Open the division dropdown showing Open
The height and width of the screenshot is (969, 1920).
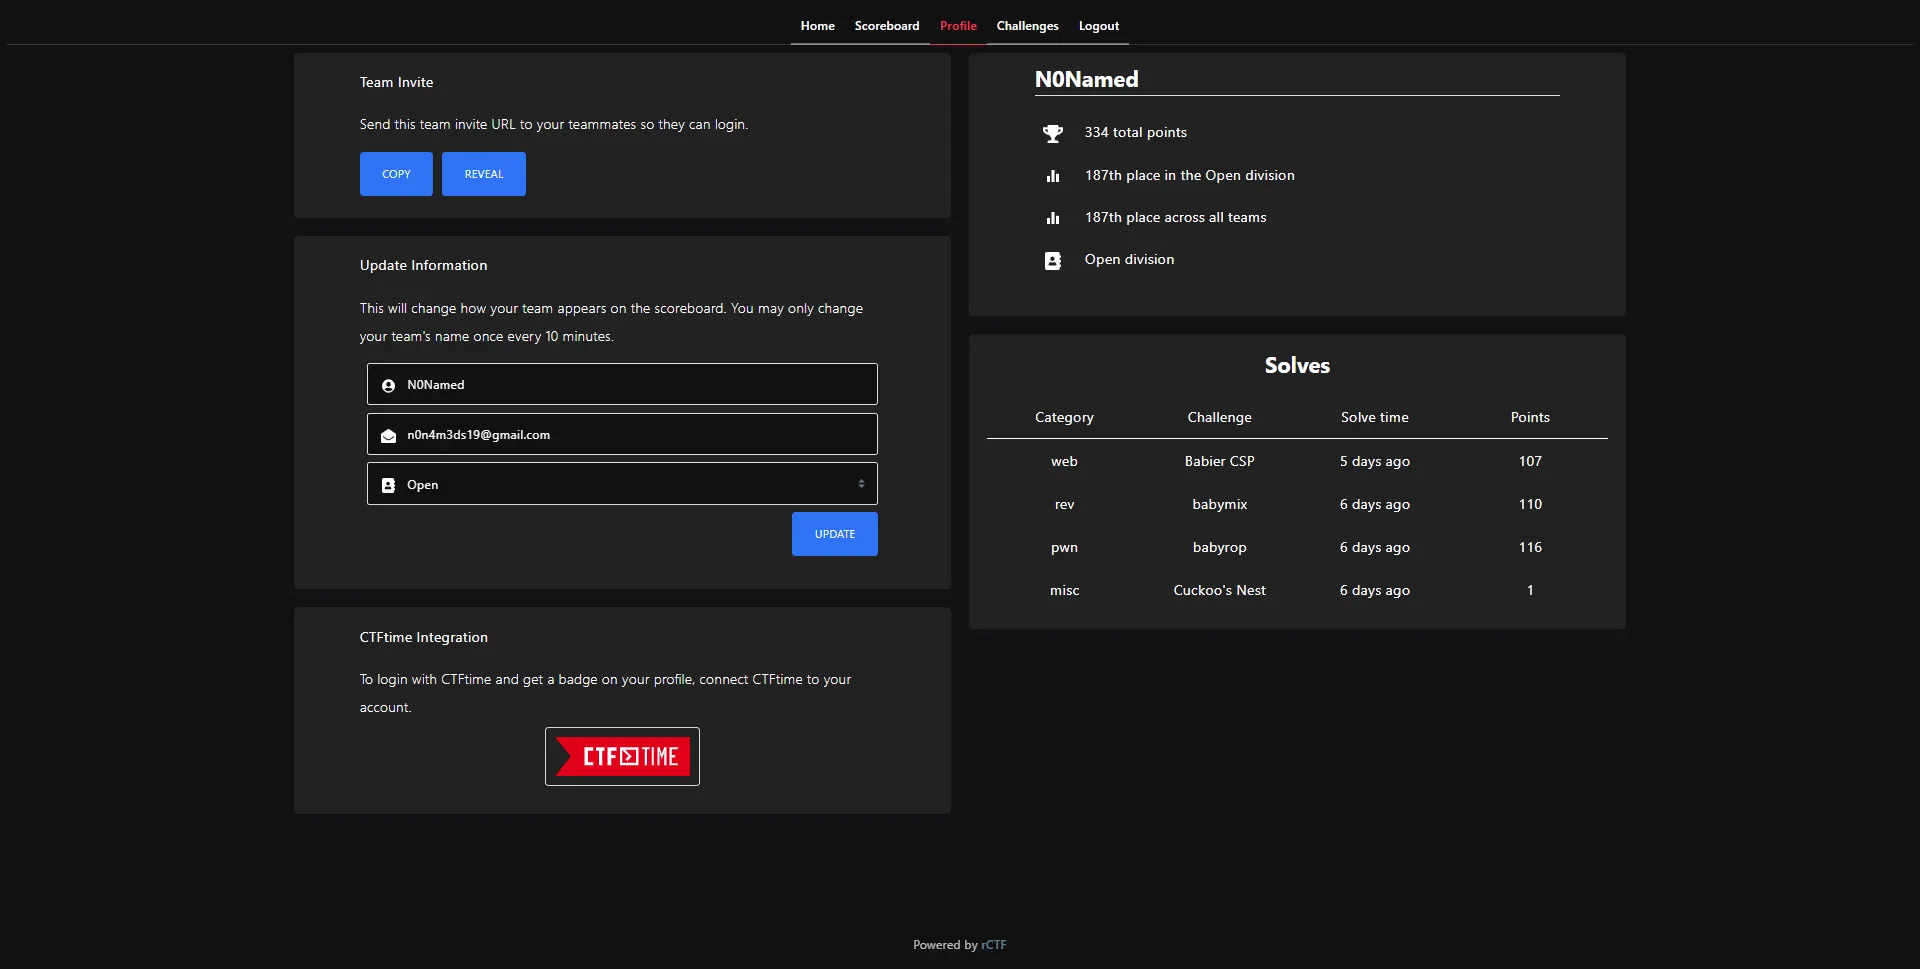click(622, 484)
